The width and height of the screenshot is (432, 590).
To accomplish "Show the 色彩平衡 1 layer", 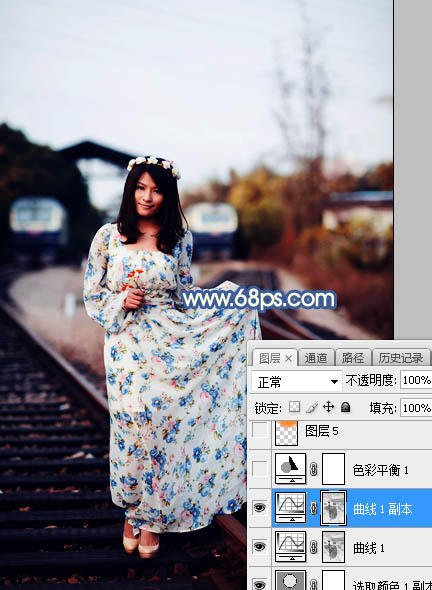I will (260, 469).
